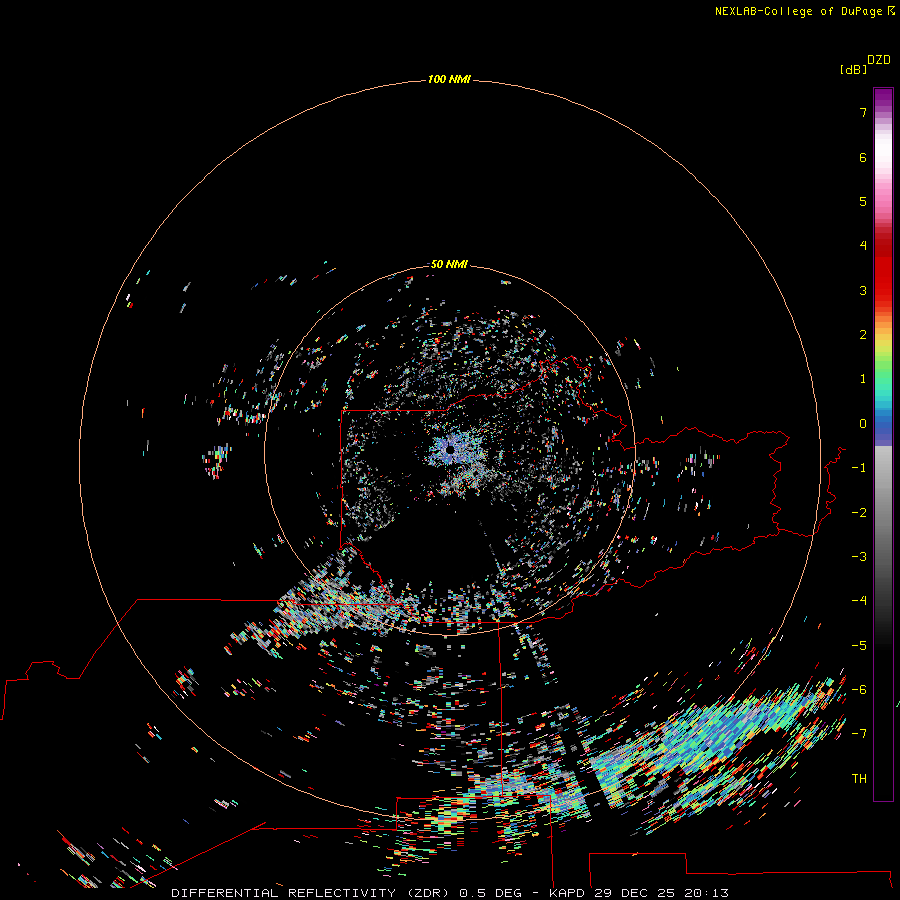Click the [dB] unit label
This screenshot has width=900, height=900.
(854, 69)
